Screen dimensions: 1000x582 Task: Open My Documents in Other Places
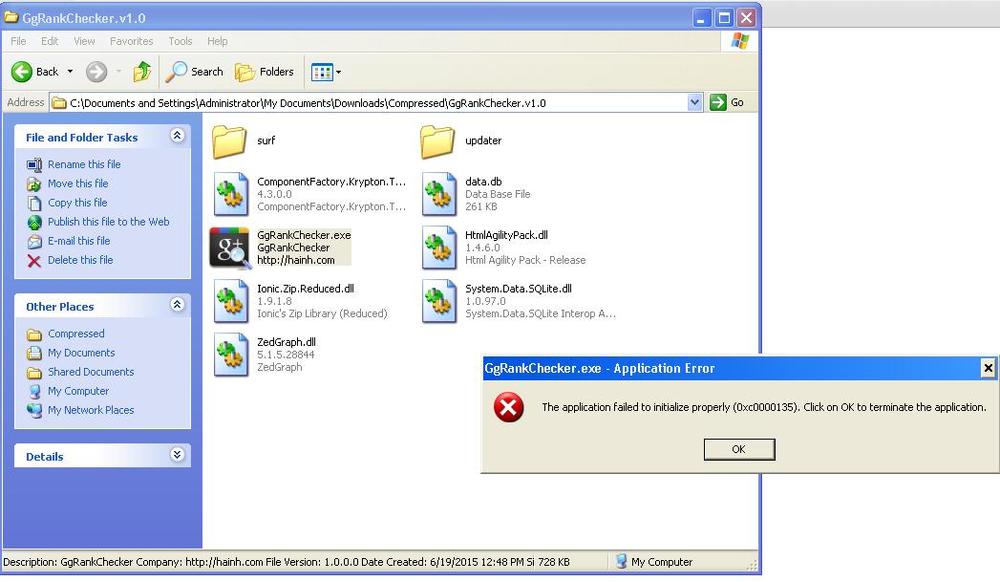(x=81, y=353)
